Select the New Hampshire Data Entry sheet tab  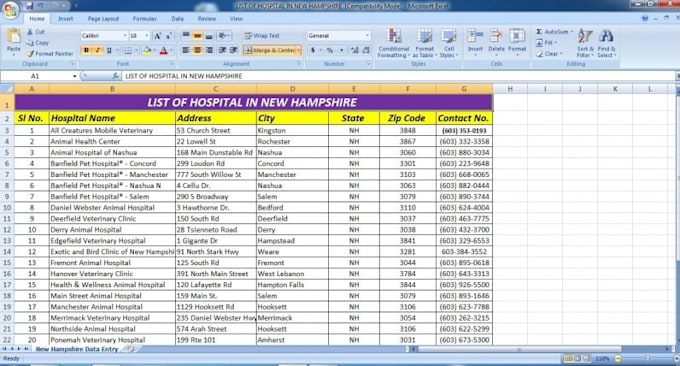pyautogui.click(x=77, y=349)
